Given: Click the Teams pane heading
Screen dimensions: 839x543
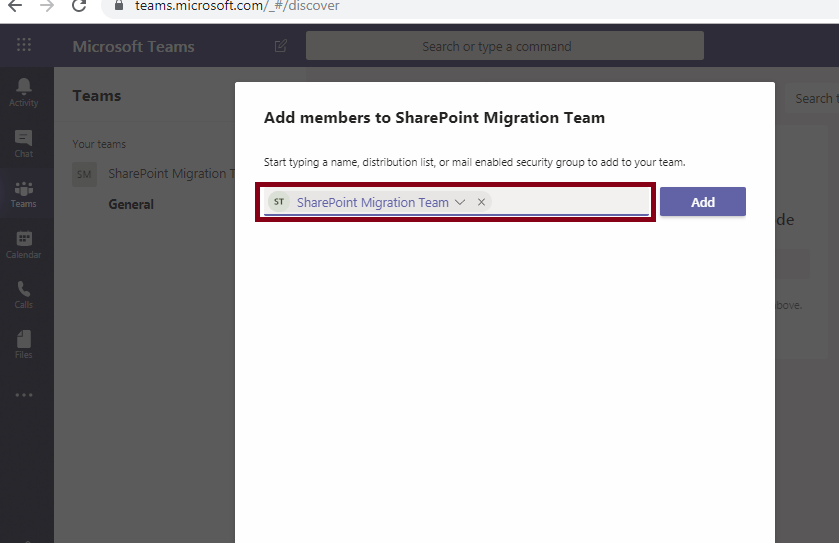Looking at the screenshot, I should point(97,96).
